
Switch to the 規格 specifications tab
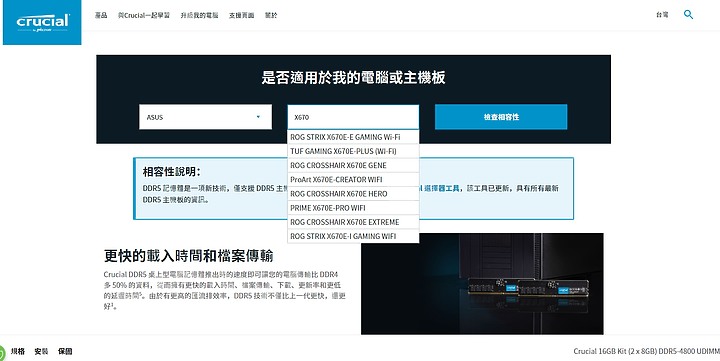[18, 351]
